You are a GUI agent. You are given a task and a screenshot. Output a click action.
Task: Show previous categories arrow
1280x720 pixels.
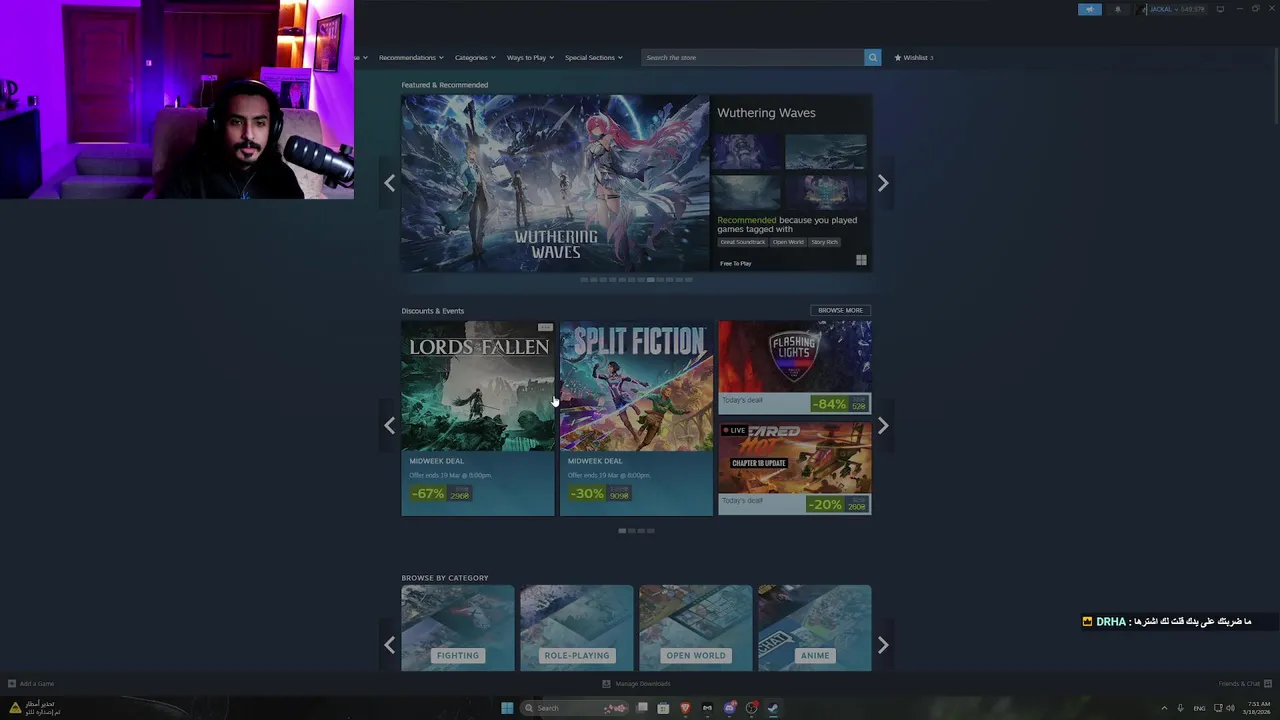pos(389,645)
